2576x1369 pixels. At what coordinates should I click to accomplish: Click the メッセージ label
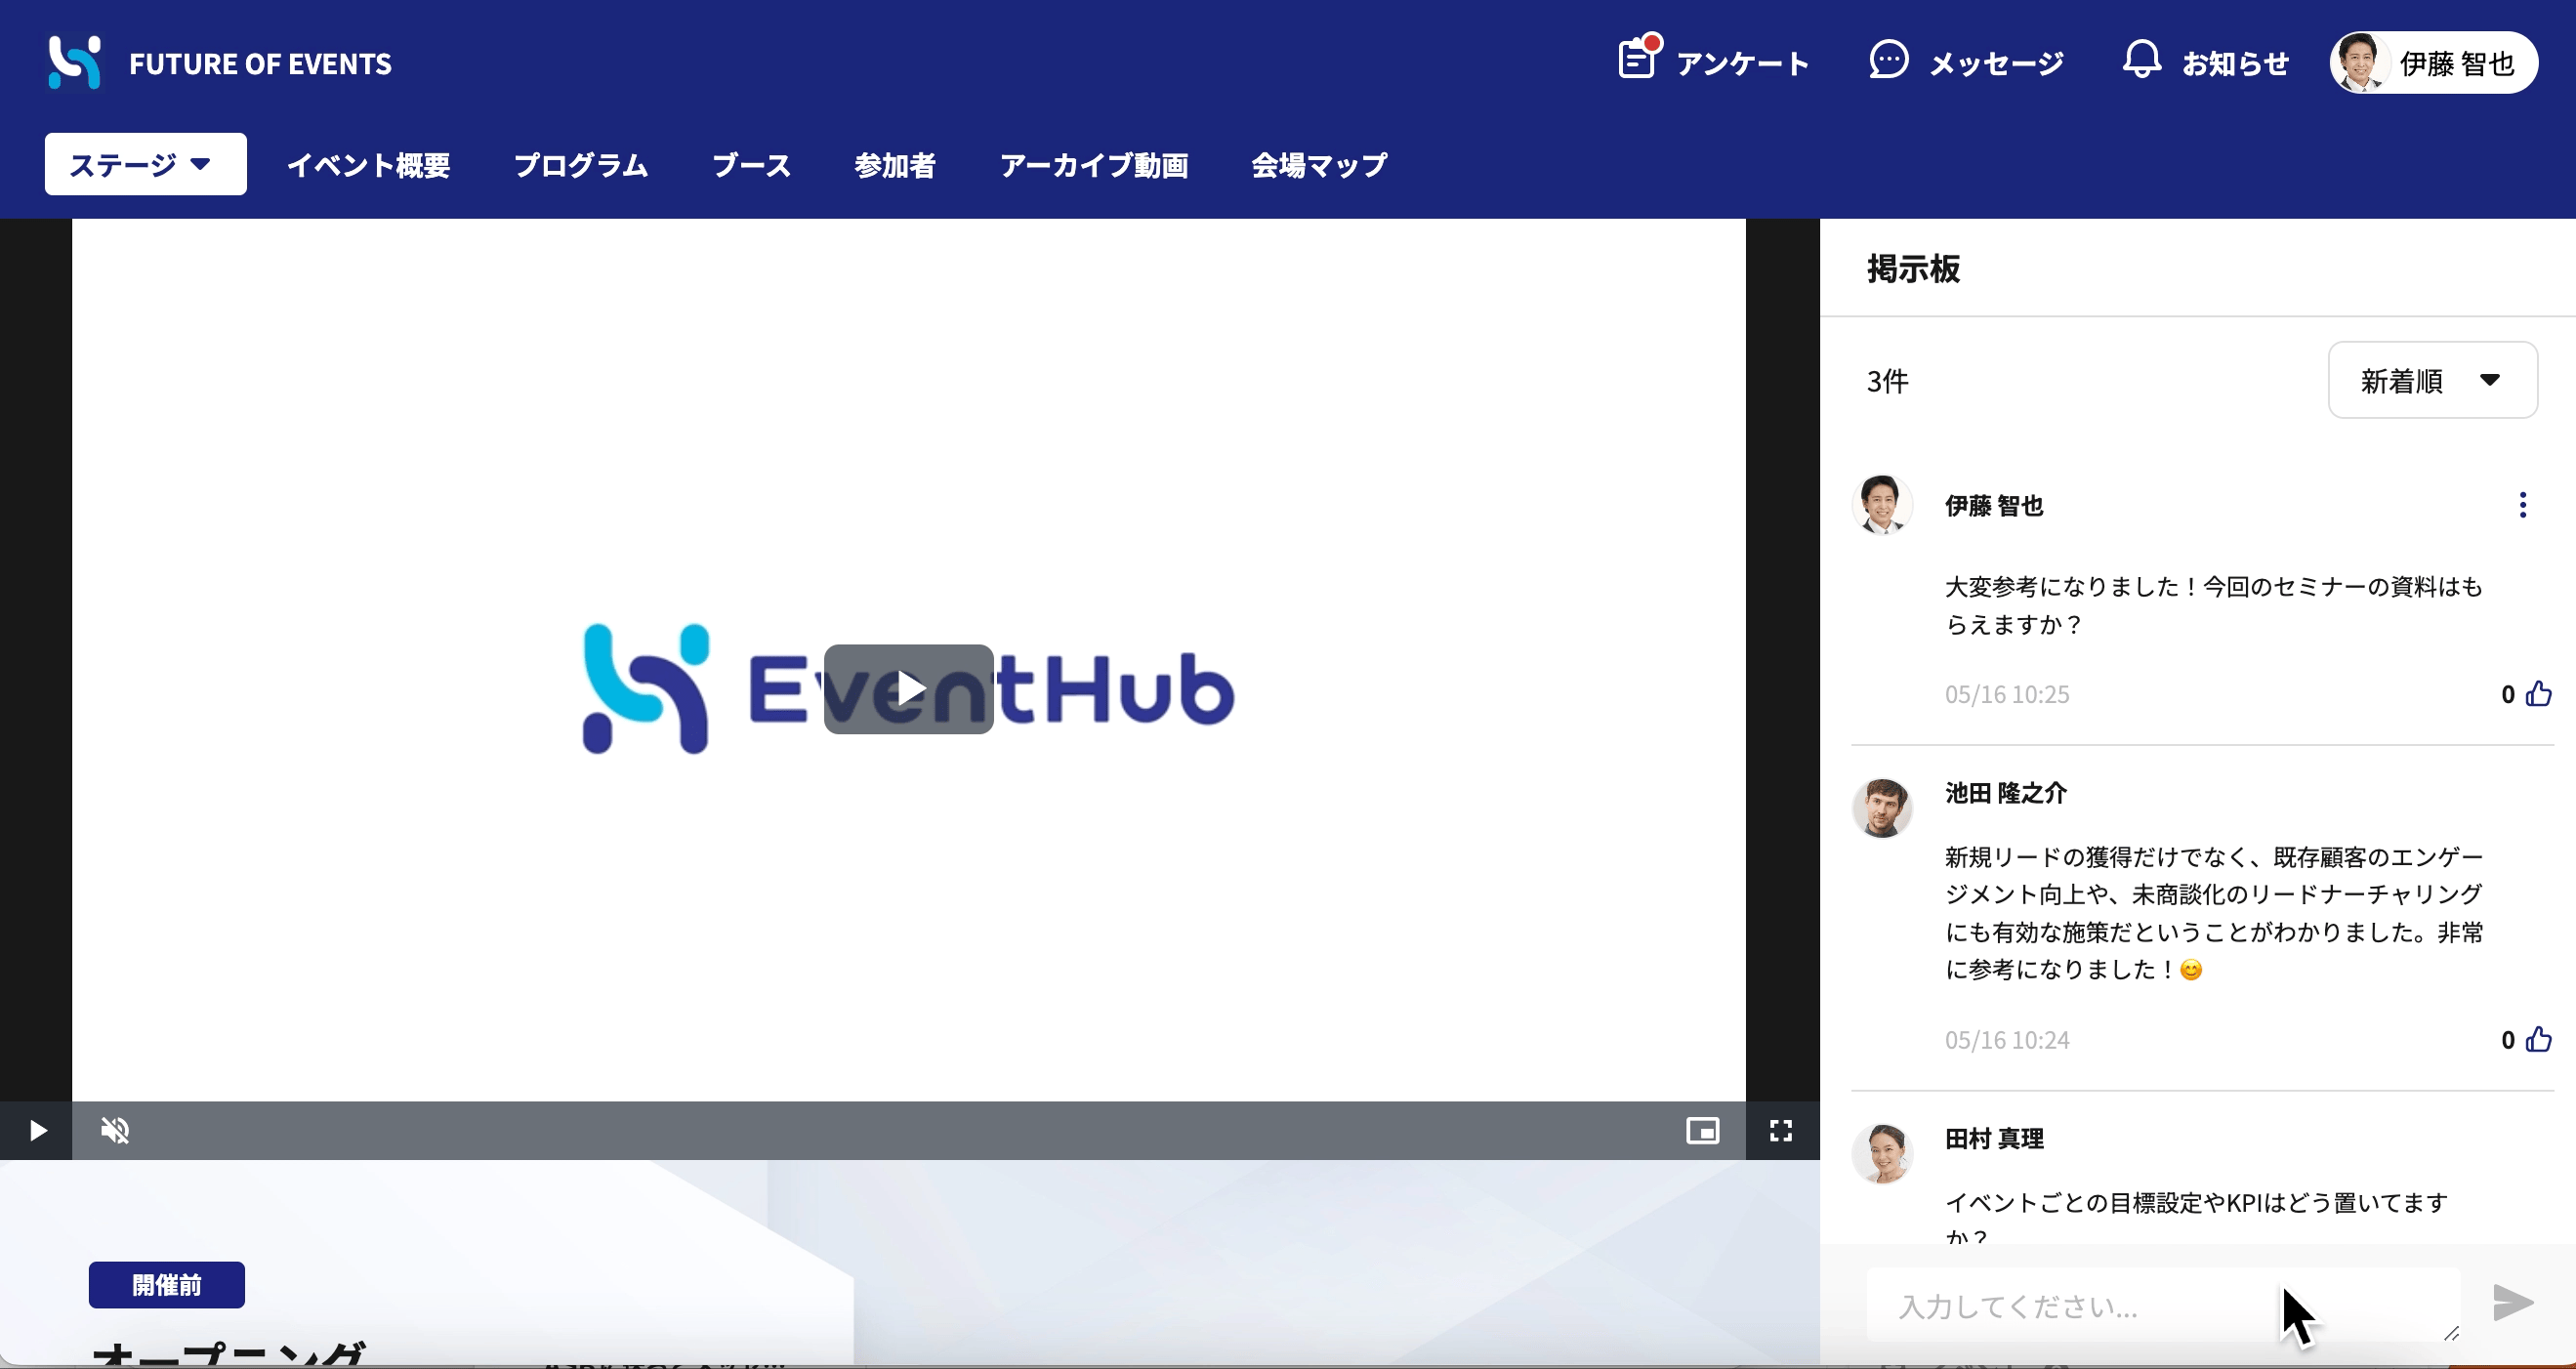[x=1996, y=64]
